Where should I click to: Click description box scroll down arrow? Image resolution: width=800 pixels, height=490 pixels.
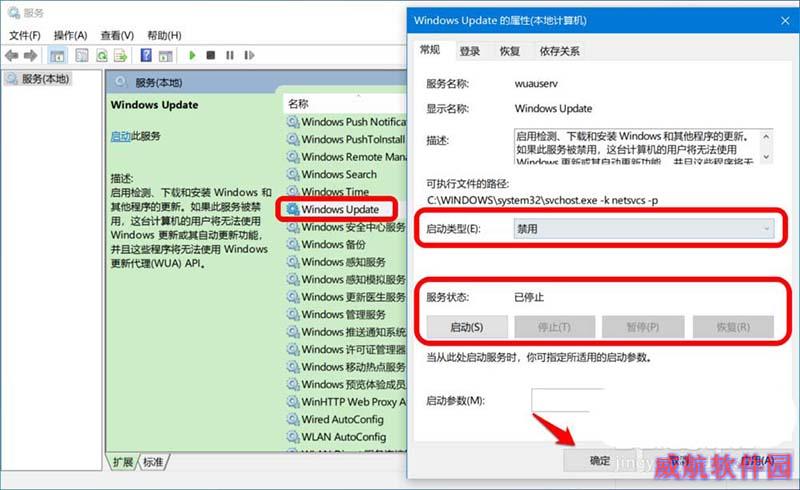click(x=766, y=157)
